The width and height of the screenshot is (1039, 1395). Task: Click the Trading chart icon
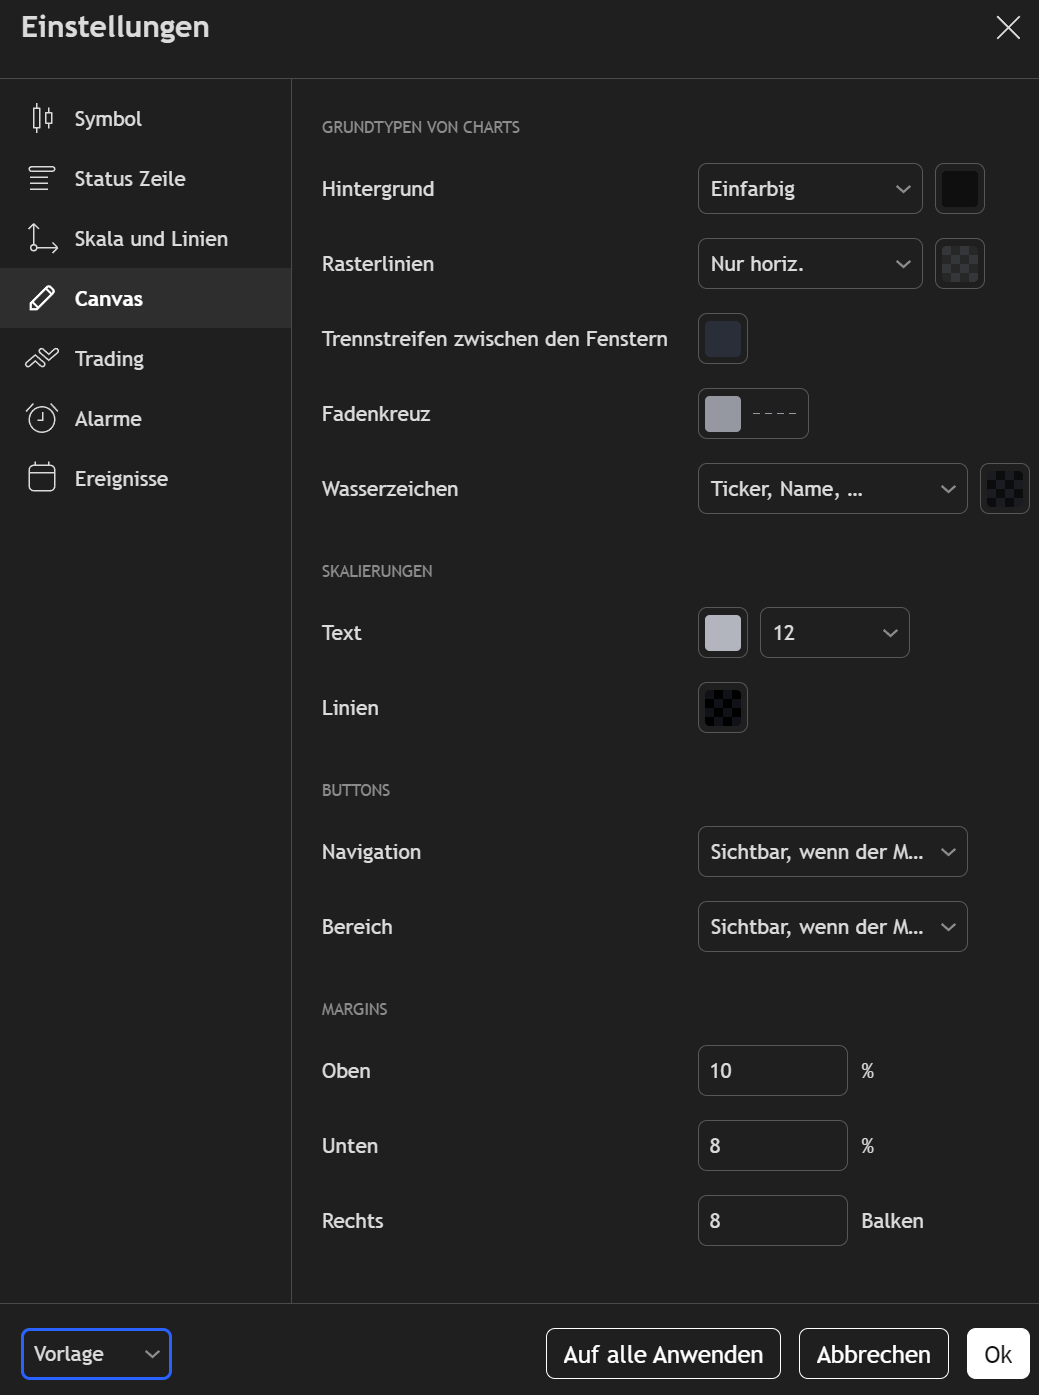[42, 358]
